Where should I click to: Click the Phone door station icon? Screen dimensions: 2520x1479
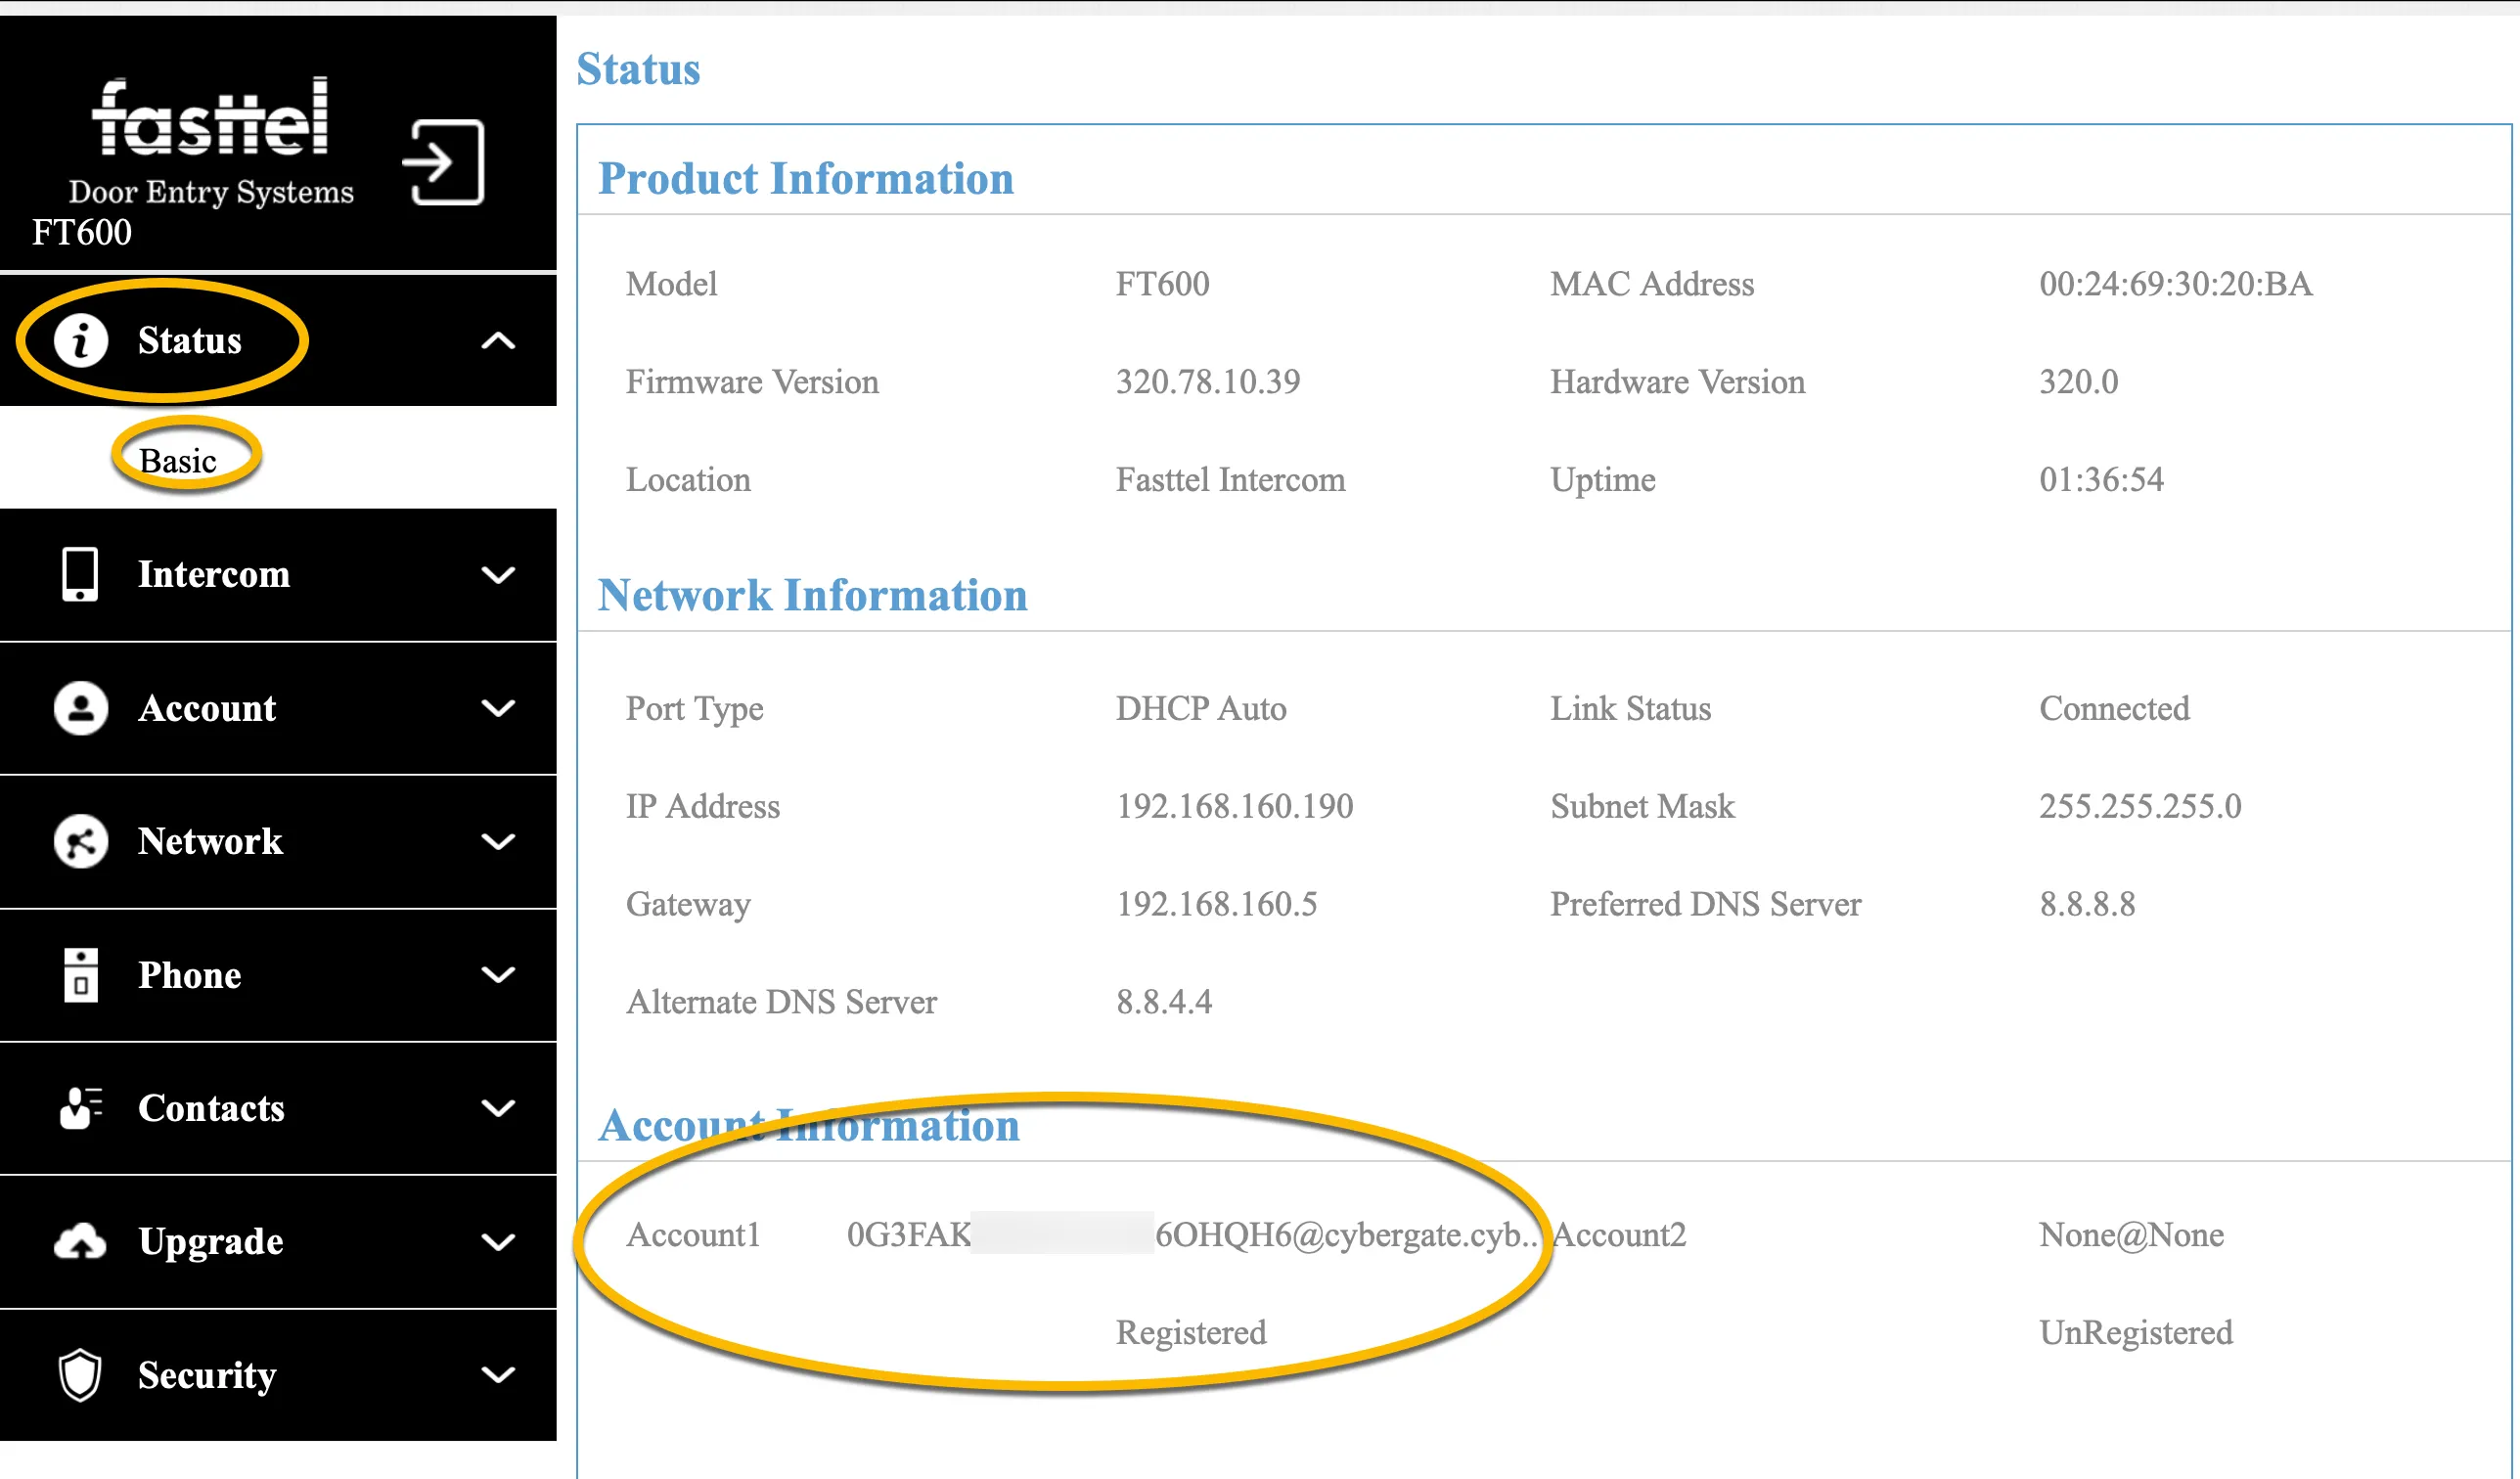pos(81,975)
